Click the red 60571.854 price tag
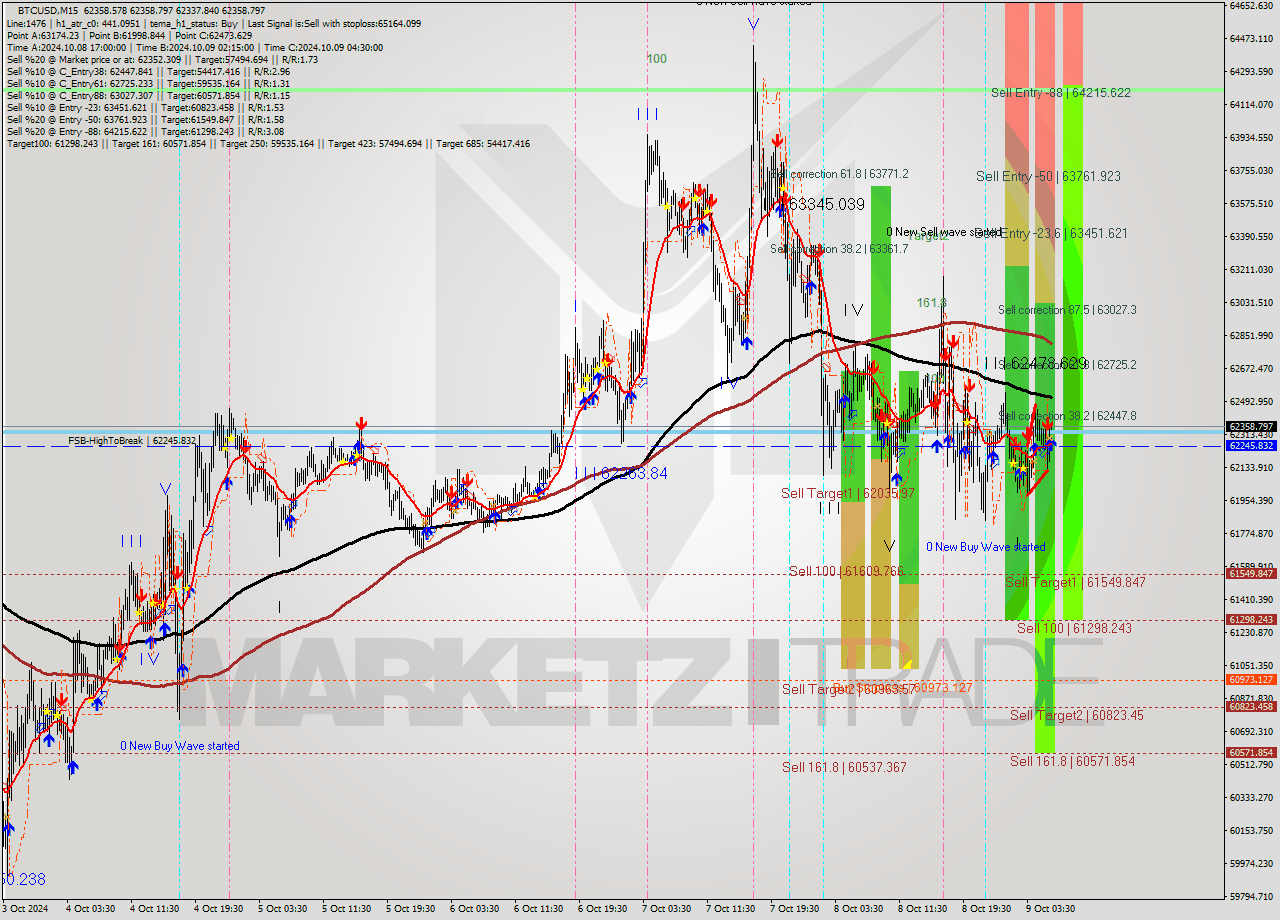 click(1251, 753)
